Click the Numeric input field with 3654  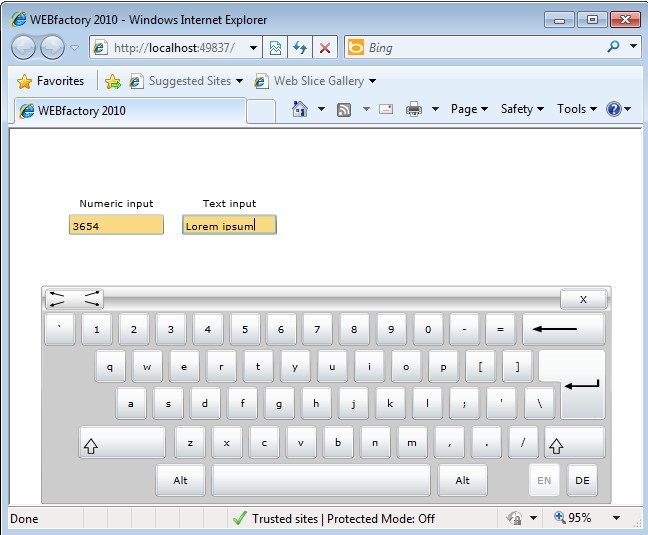116,226
